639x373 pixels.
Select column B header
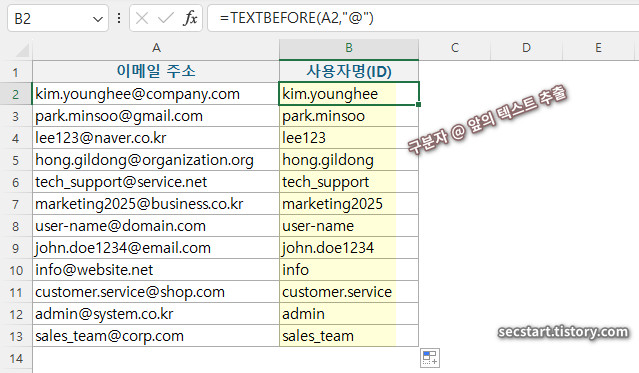point(349,48)
